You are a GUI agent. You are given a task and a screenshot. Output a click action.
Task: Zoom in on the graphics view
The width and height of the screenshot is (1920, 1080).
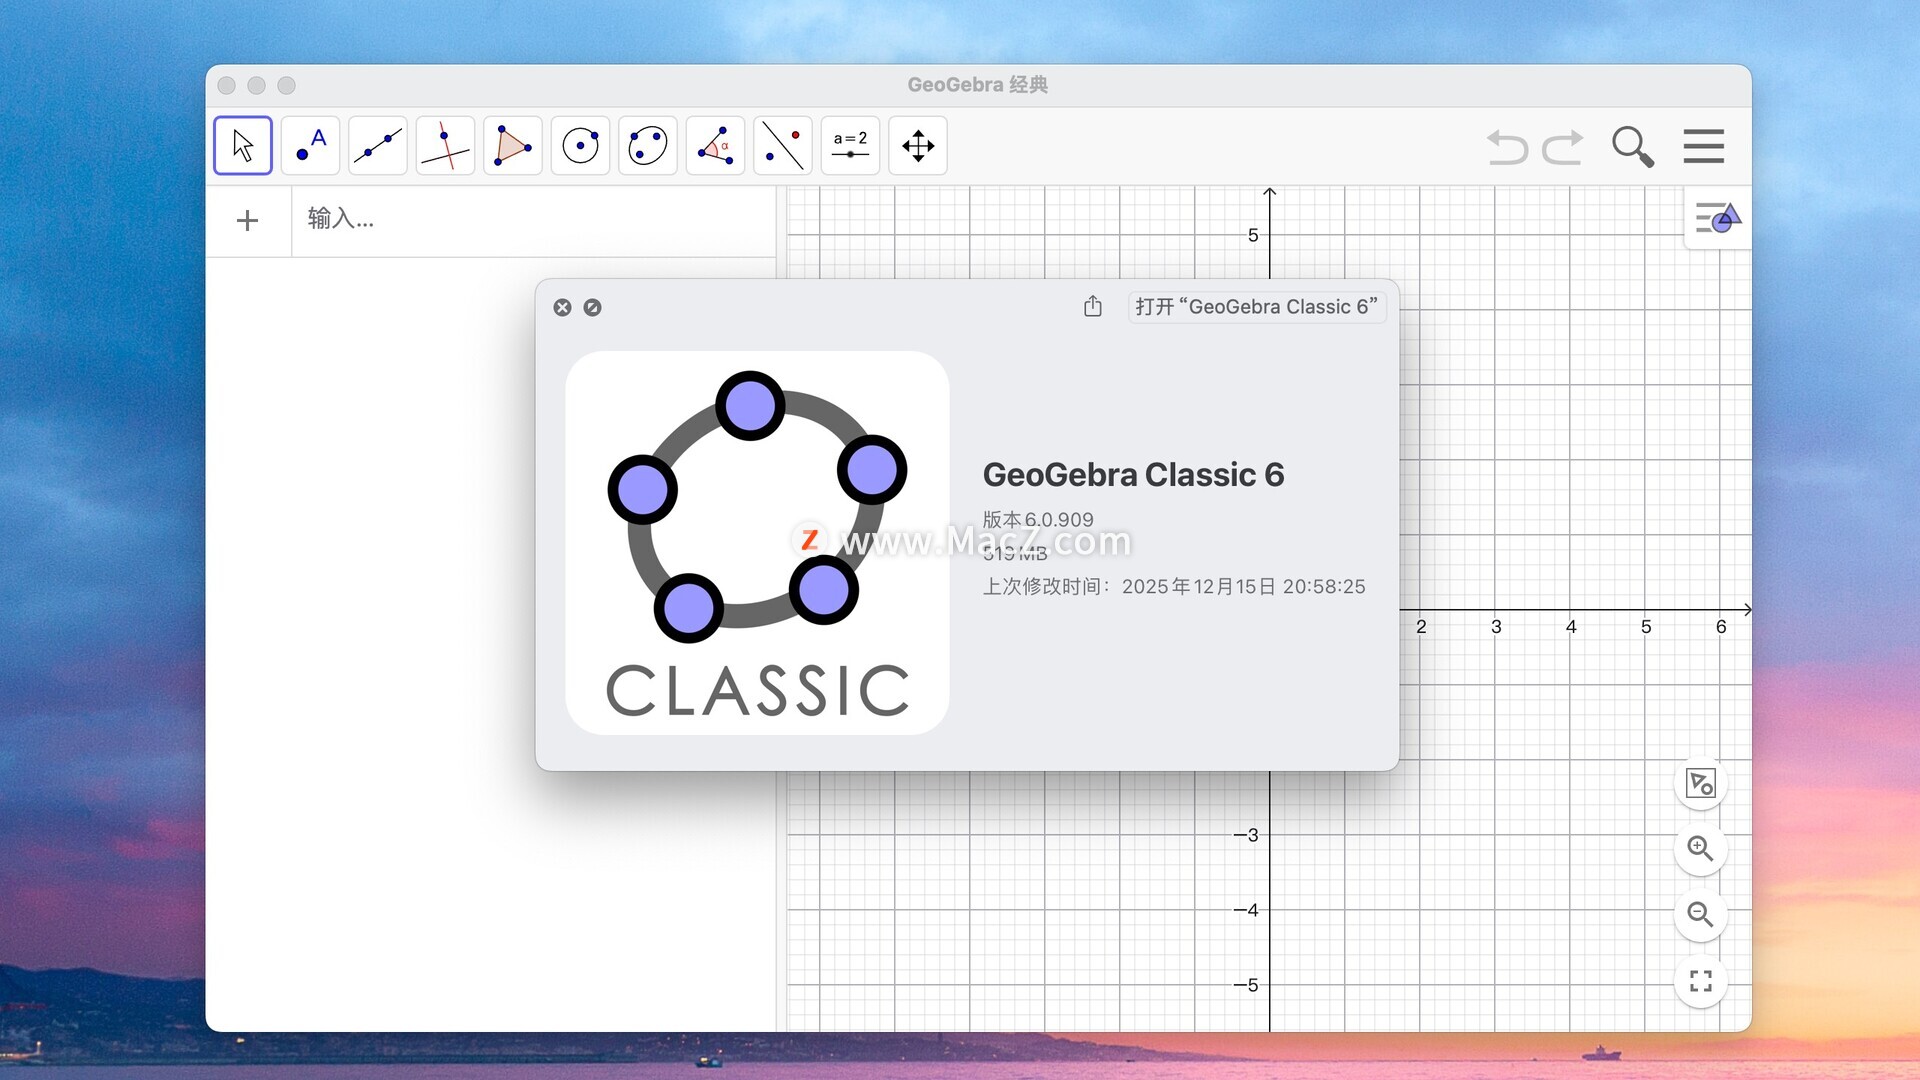[1700, 849]
